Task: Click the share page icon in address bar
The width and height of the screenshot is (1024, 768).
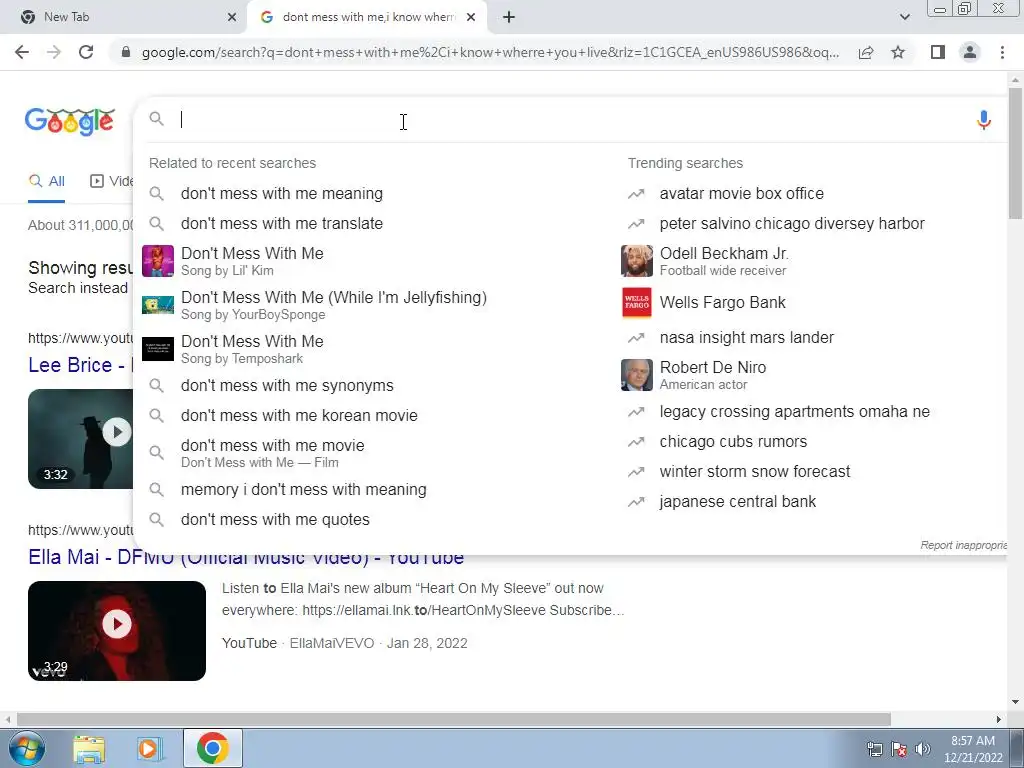Action: 866,52
